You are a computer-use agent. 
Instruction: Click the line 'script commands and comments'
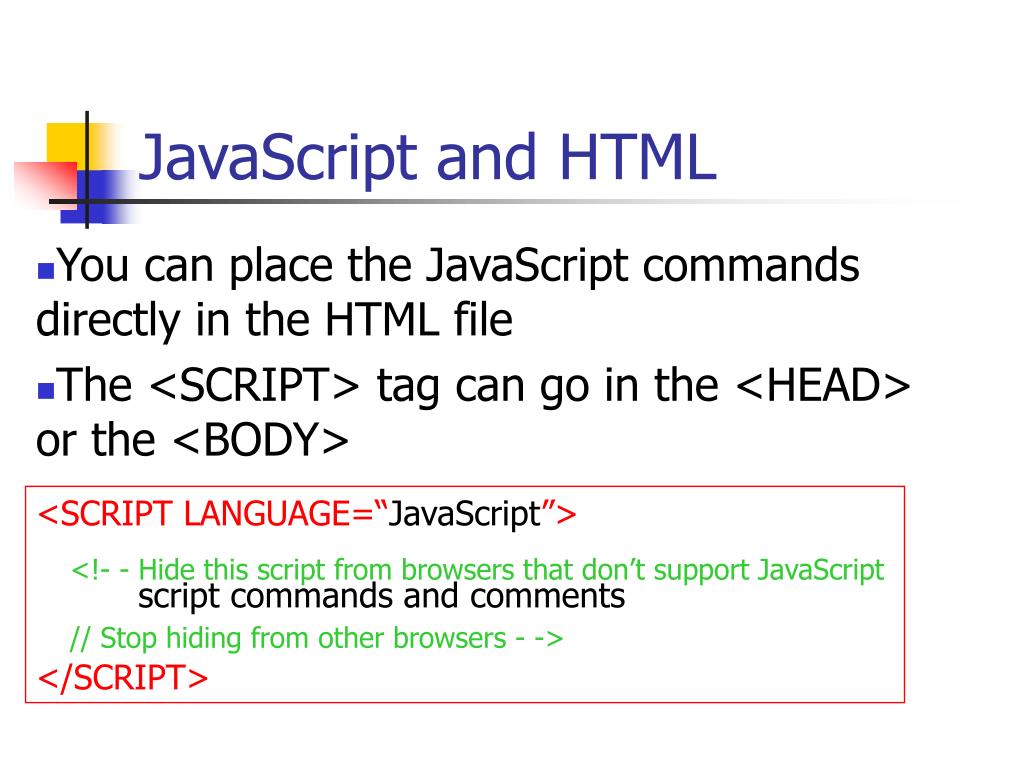pyautogui.click(x=381, y=596)
